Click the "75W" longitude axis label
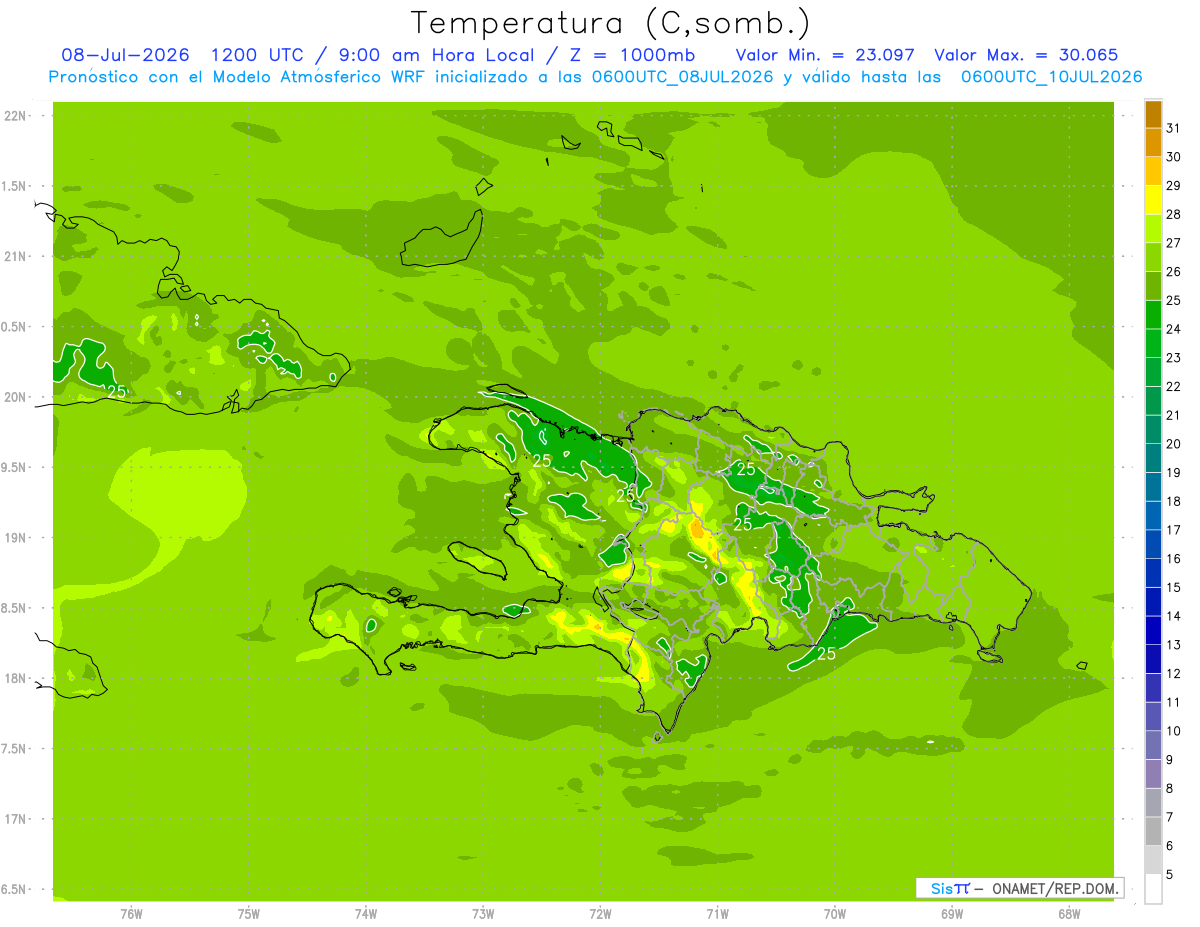The height and width of the screenshot is (927, 1200). pos(249,913)
